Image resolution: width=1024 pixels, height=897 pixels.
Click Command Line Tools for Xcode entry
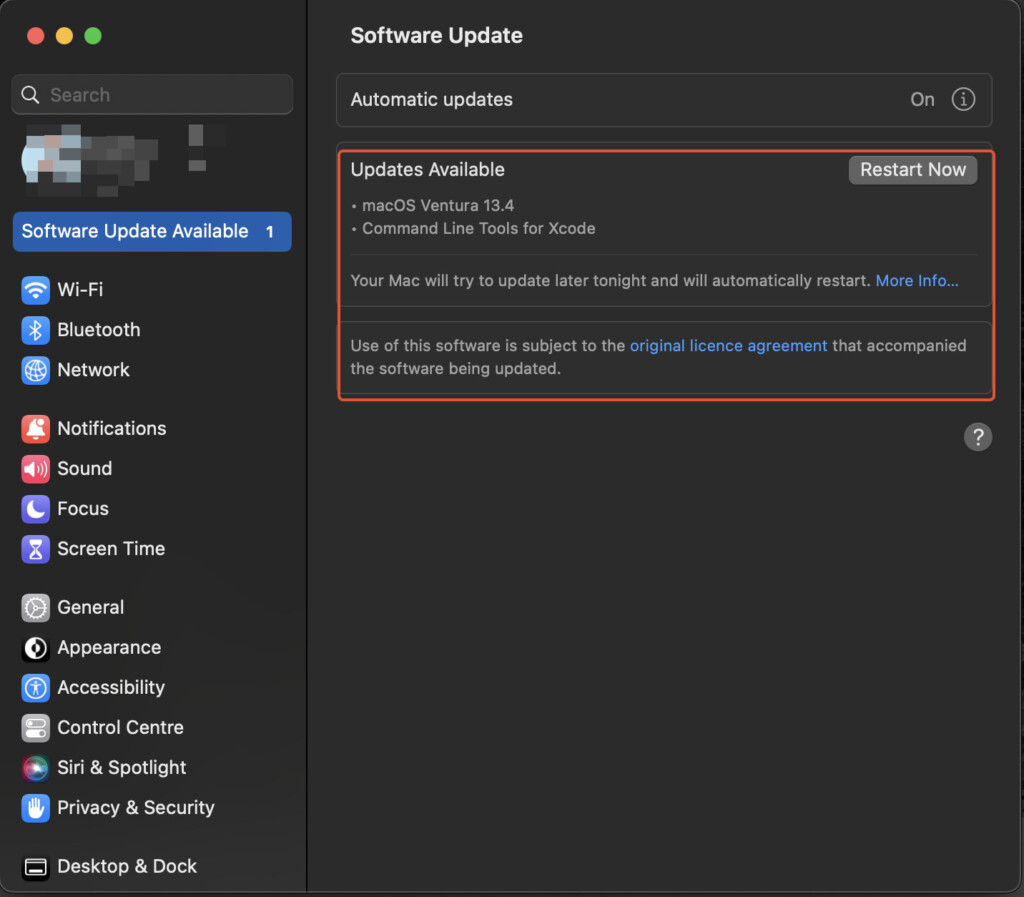pos(478,228)
